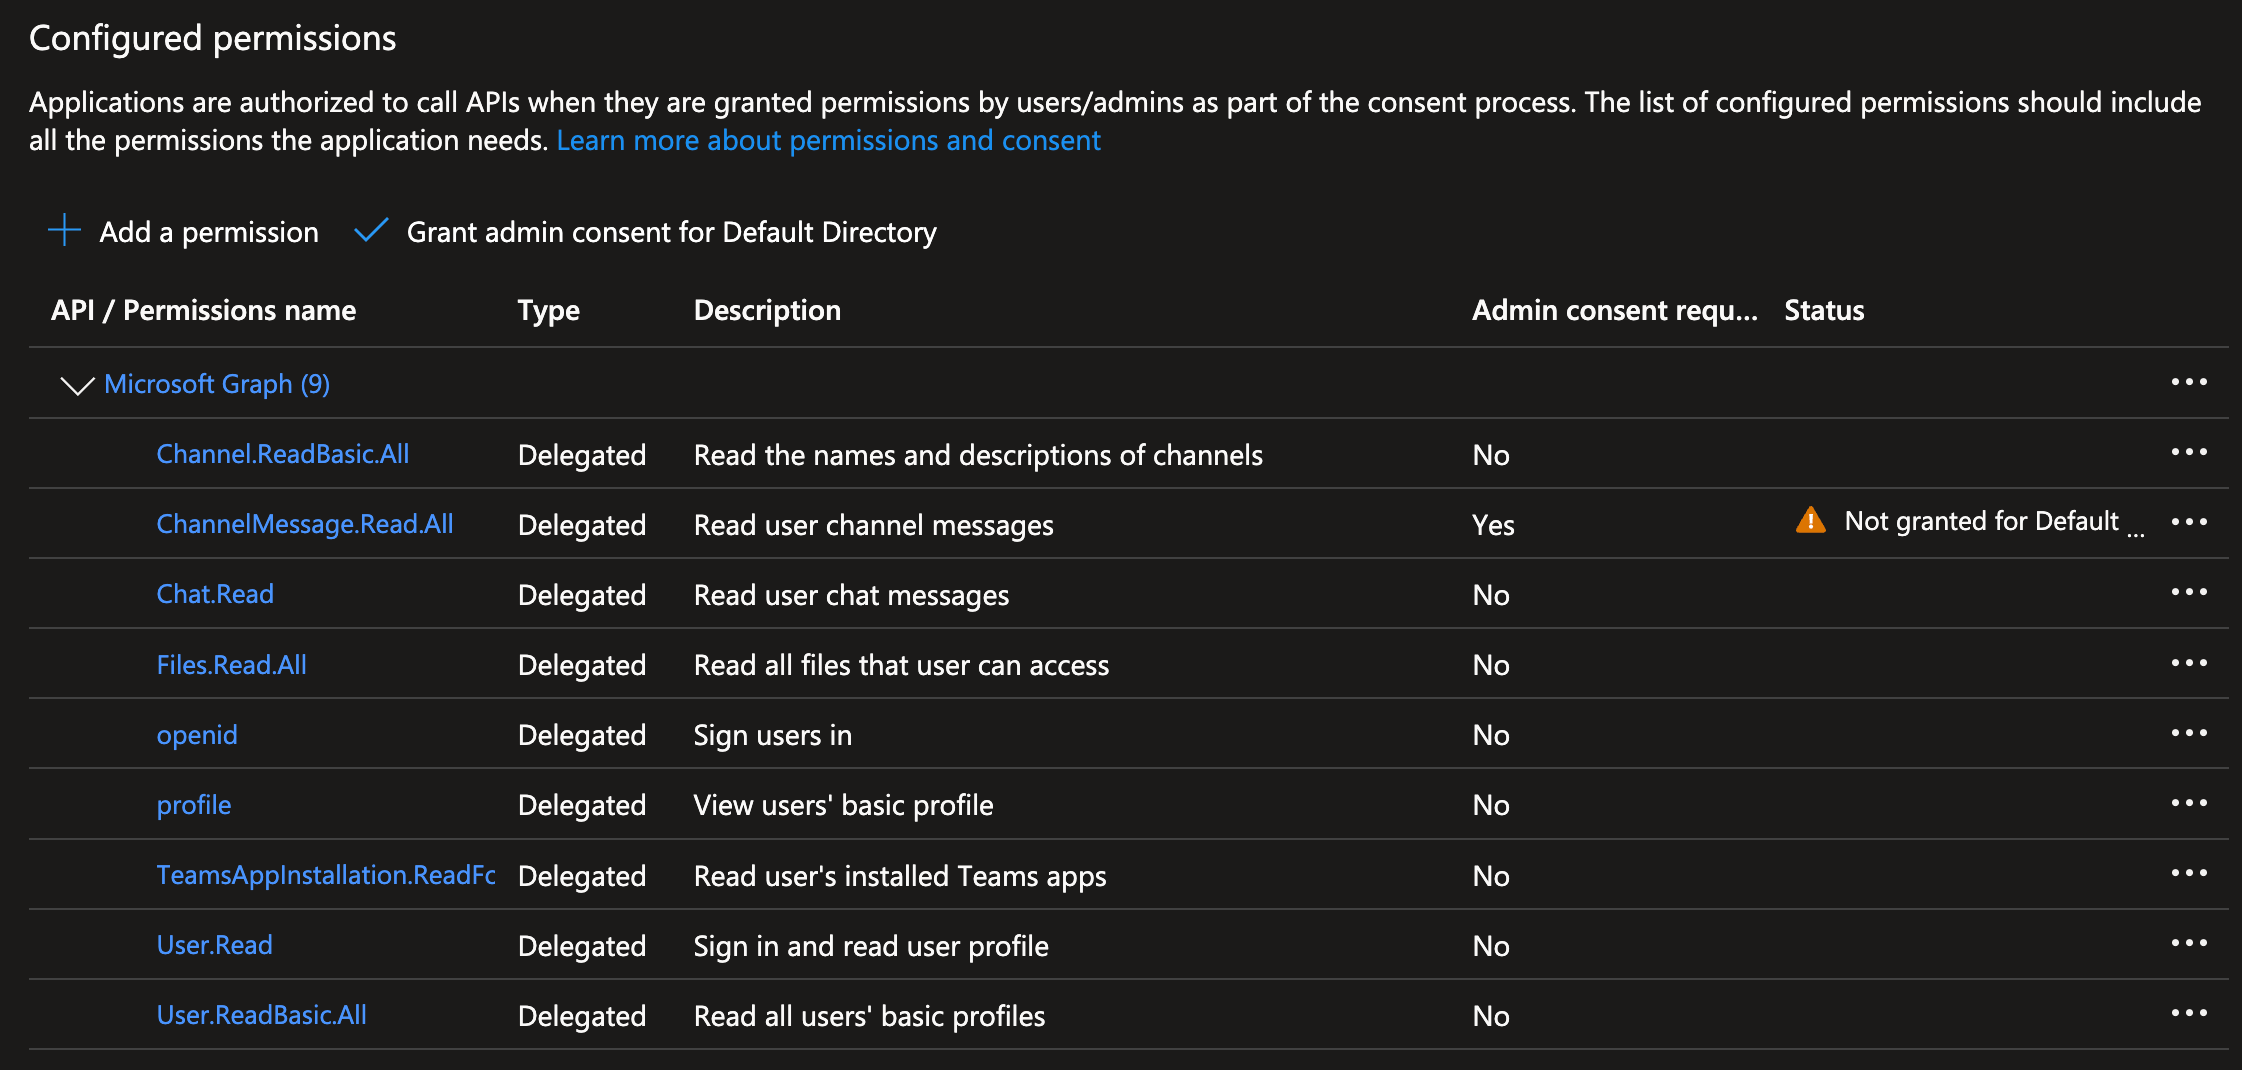Open the ellipsis menu for openid row
The width and height of the screenshot is (2242, 1070).
point(2188,733)
